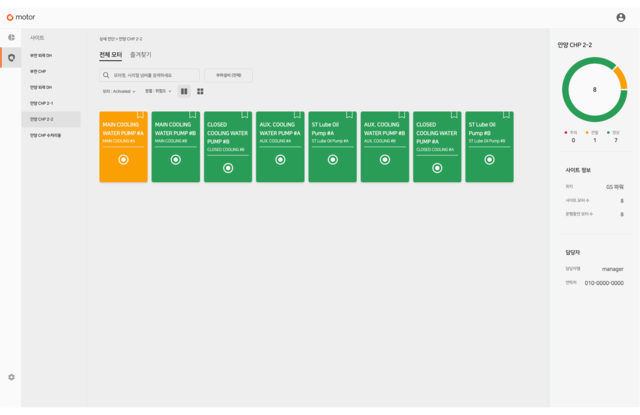Bookmark the MAIN COOLING WATER PUMP #B card
Image resolution: width=640 pixels, height=415 pixels.
pos(192,115)
